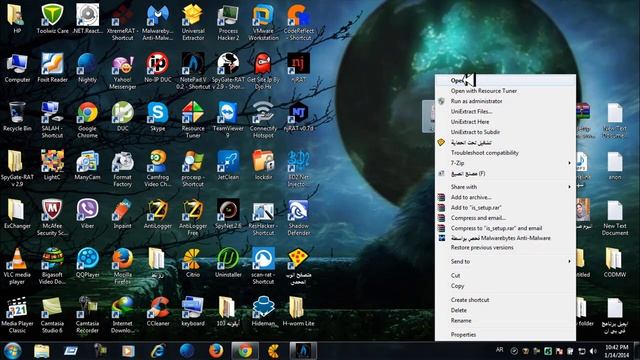Select the H-worm Lite folder
The image size is (640, 360).
point(298,311)
